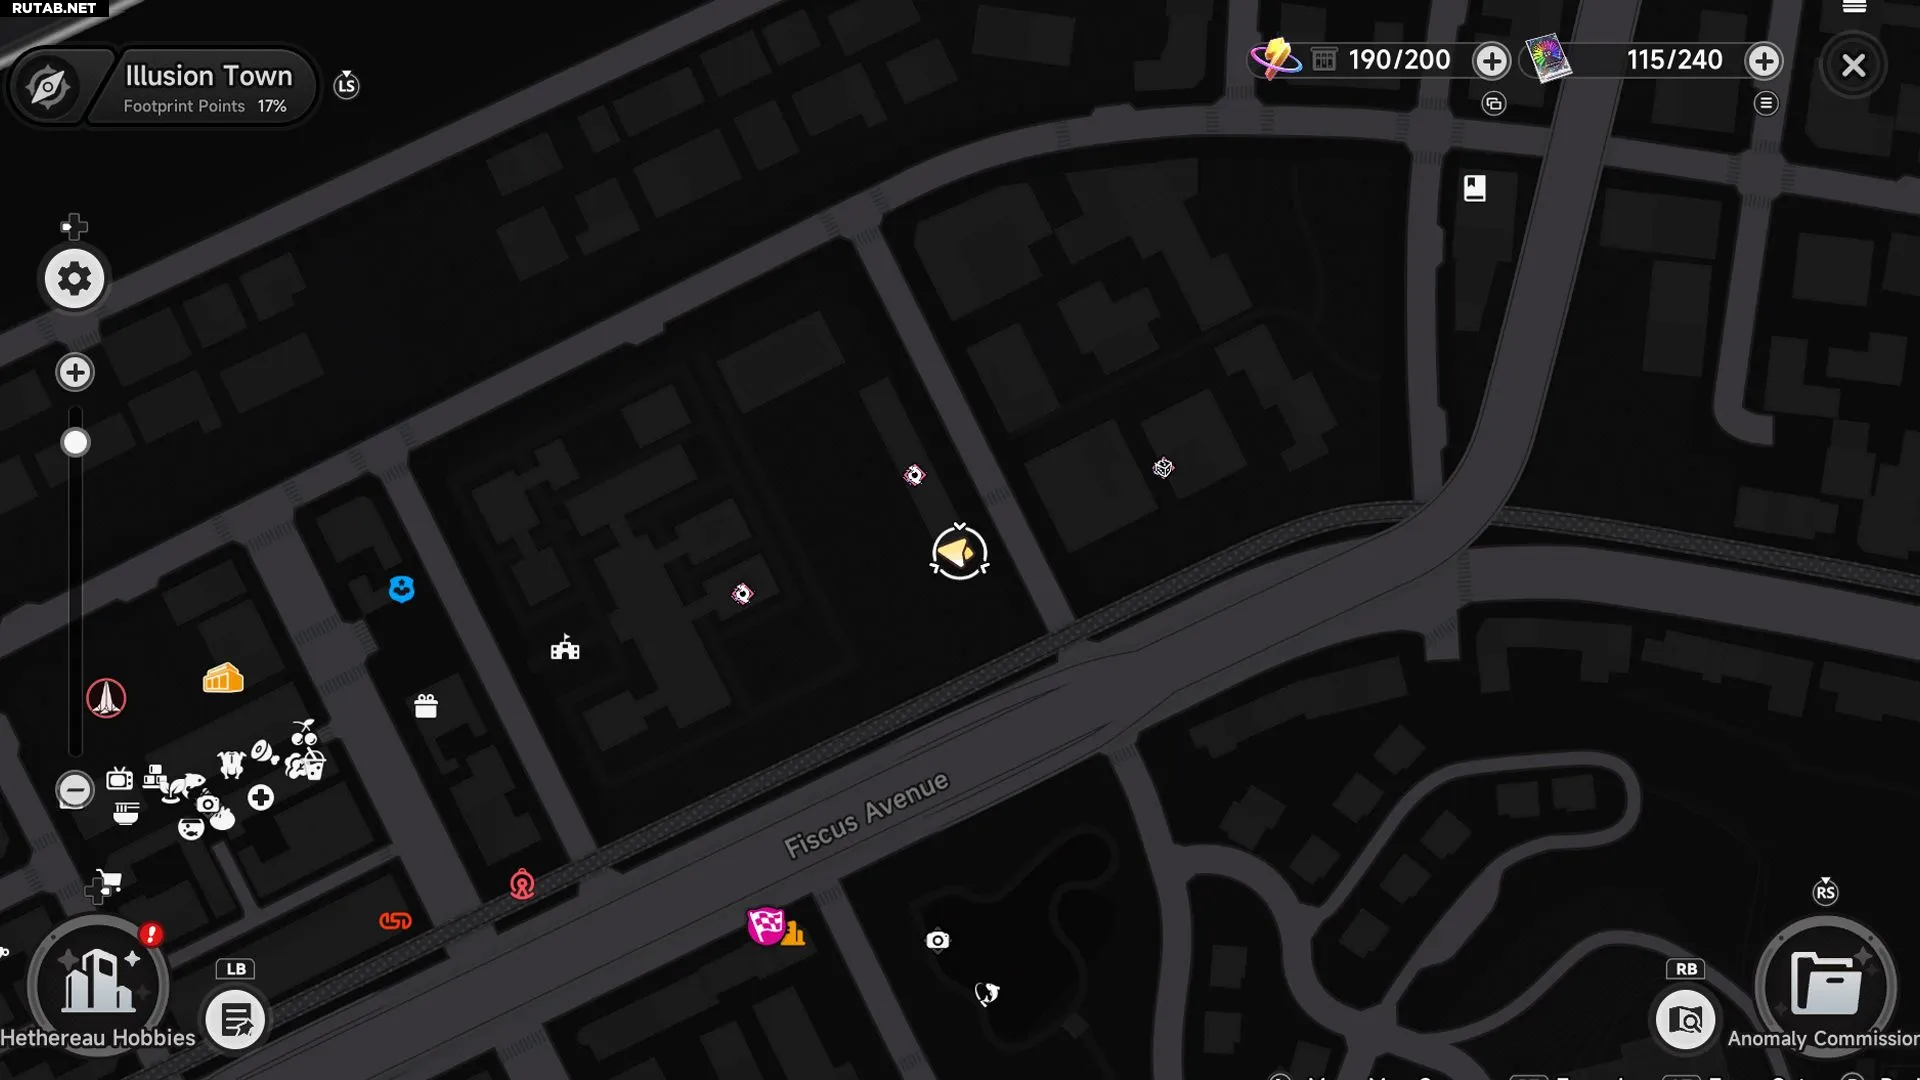This screenshot has height=1080, width=1920.
Task: Zoom in with the plus button
Action: pos(75,372)
